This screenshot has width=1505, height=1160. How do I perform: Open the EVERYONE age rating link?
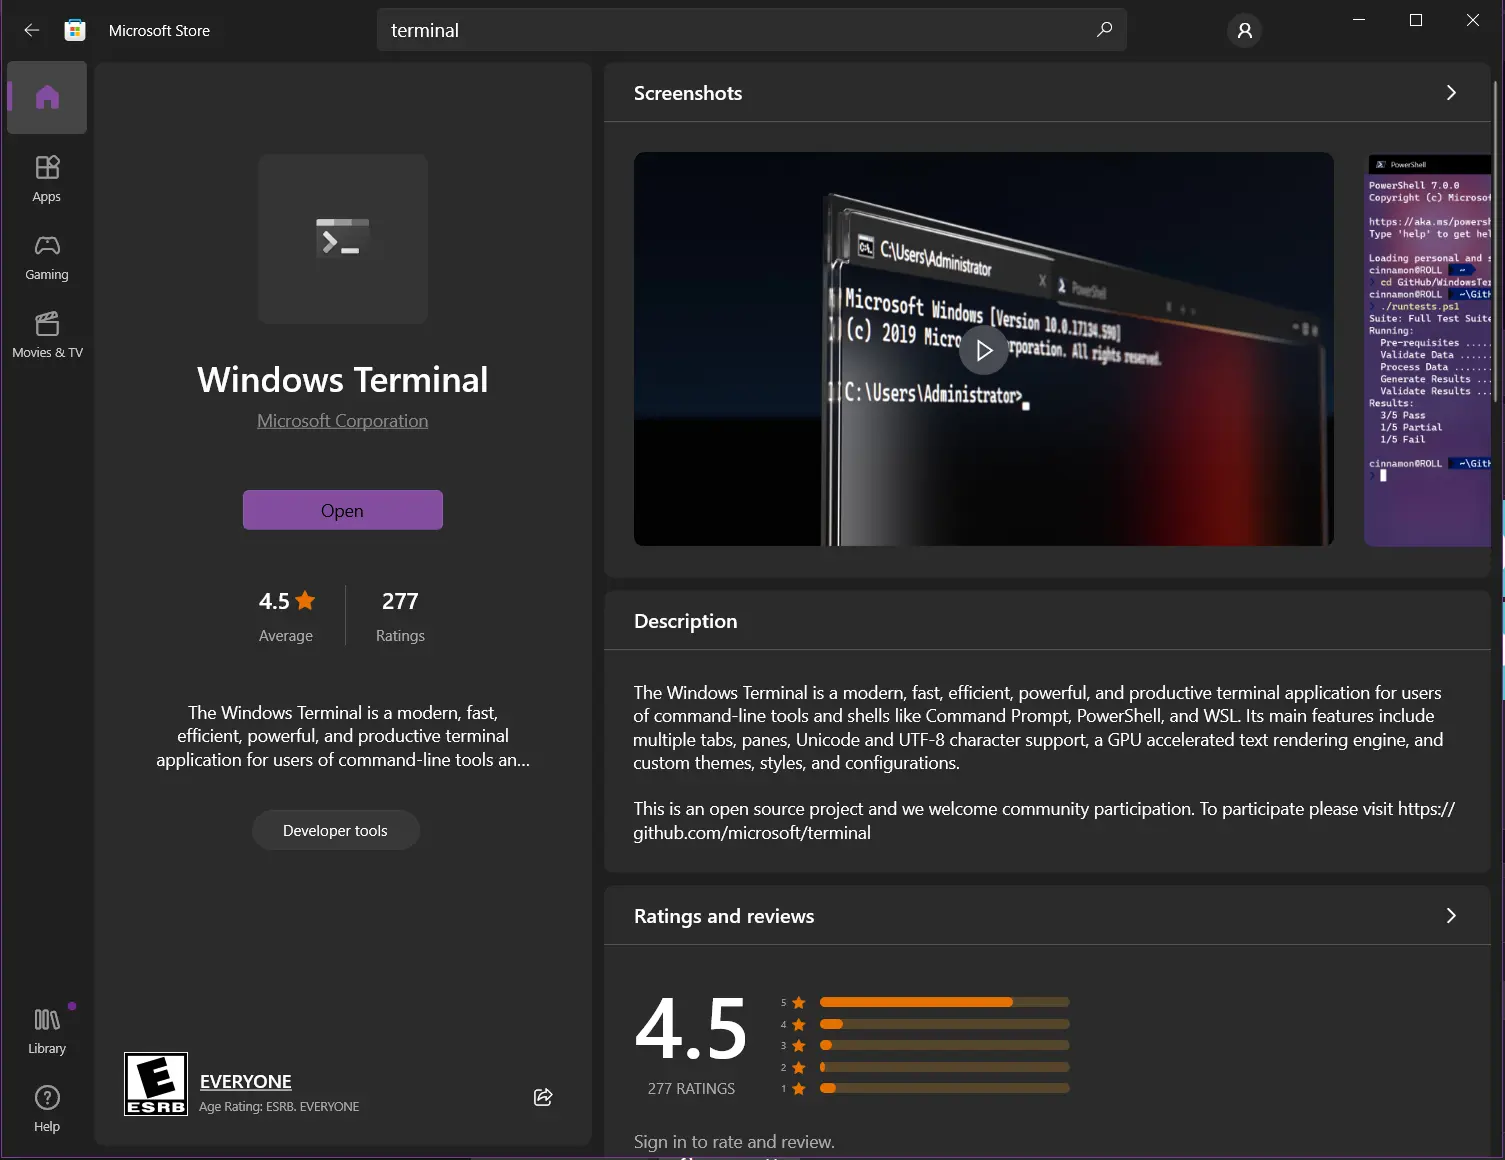point(246,1081)
